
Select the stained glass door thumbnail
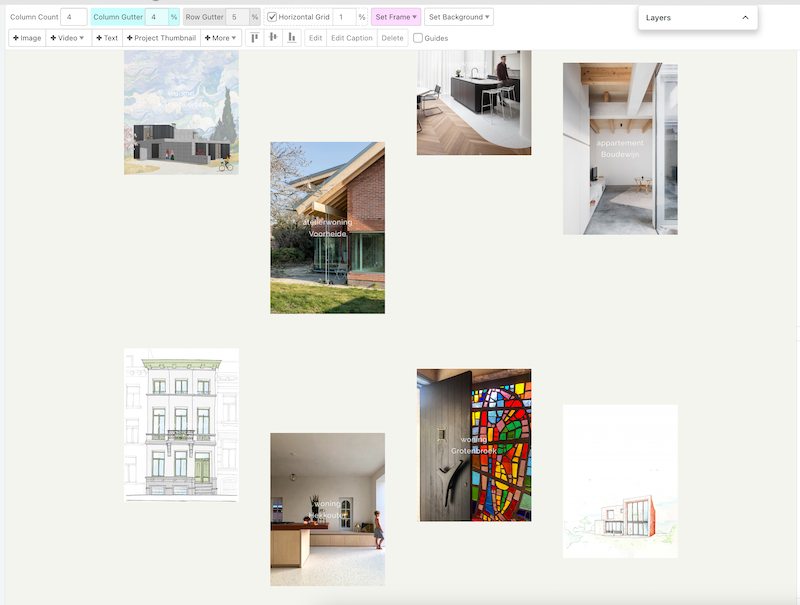pyautogui.click(x=473, y=445)
